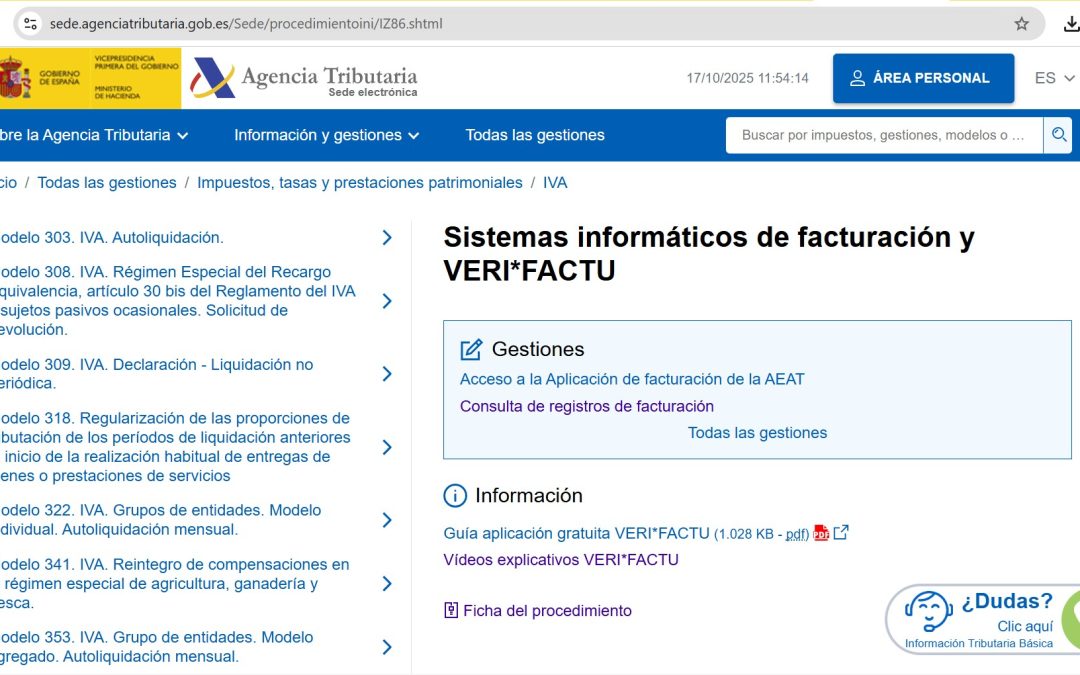Image resolution: width=1080 pixels, height=675 pixels.
Task: Expand the Modelo 303 arrow
Action: click(x=387, y=238)
